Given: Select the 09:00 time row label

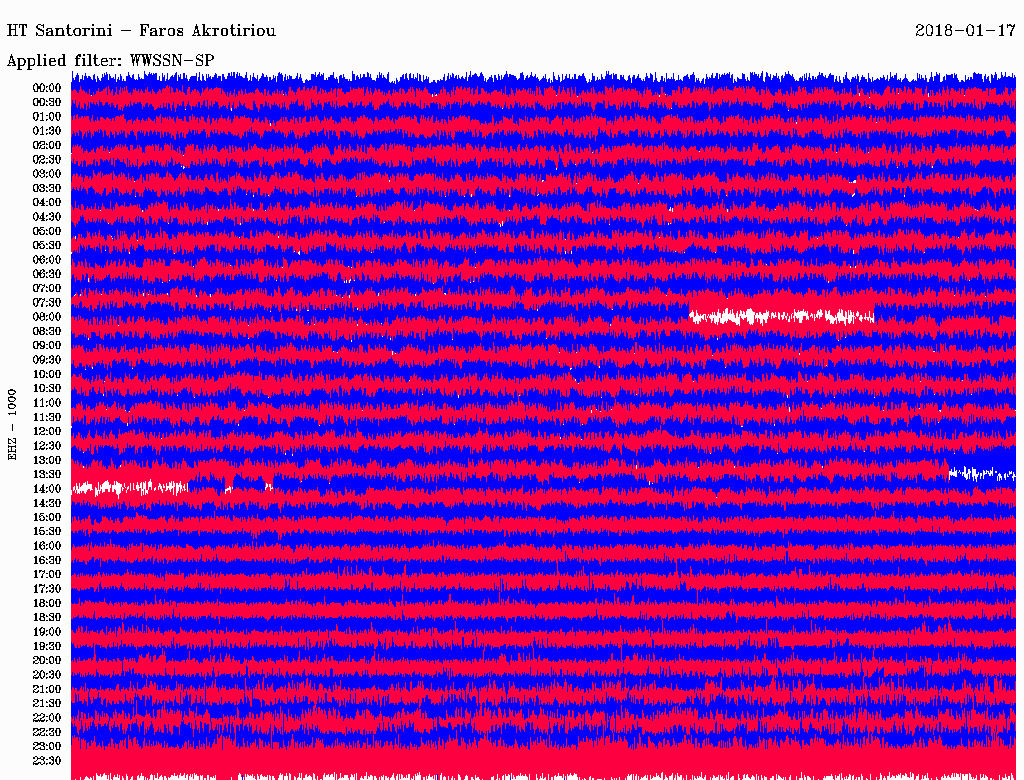Looking at the screenshot, I should click(47, 346).
